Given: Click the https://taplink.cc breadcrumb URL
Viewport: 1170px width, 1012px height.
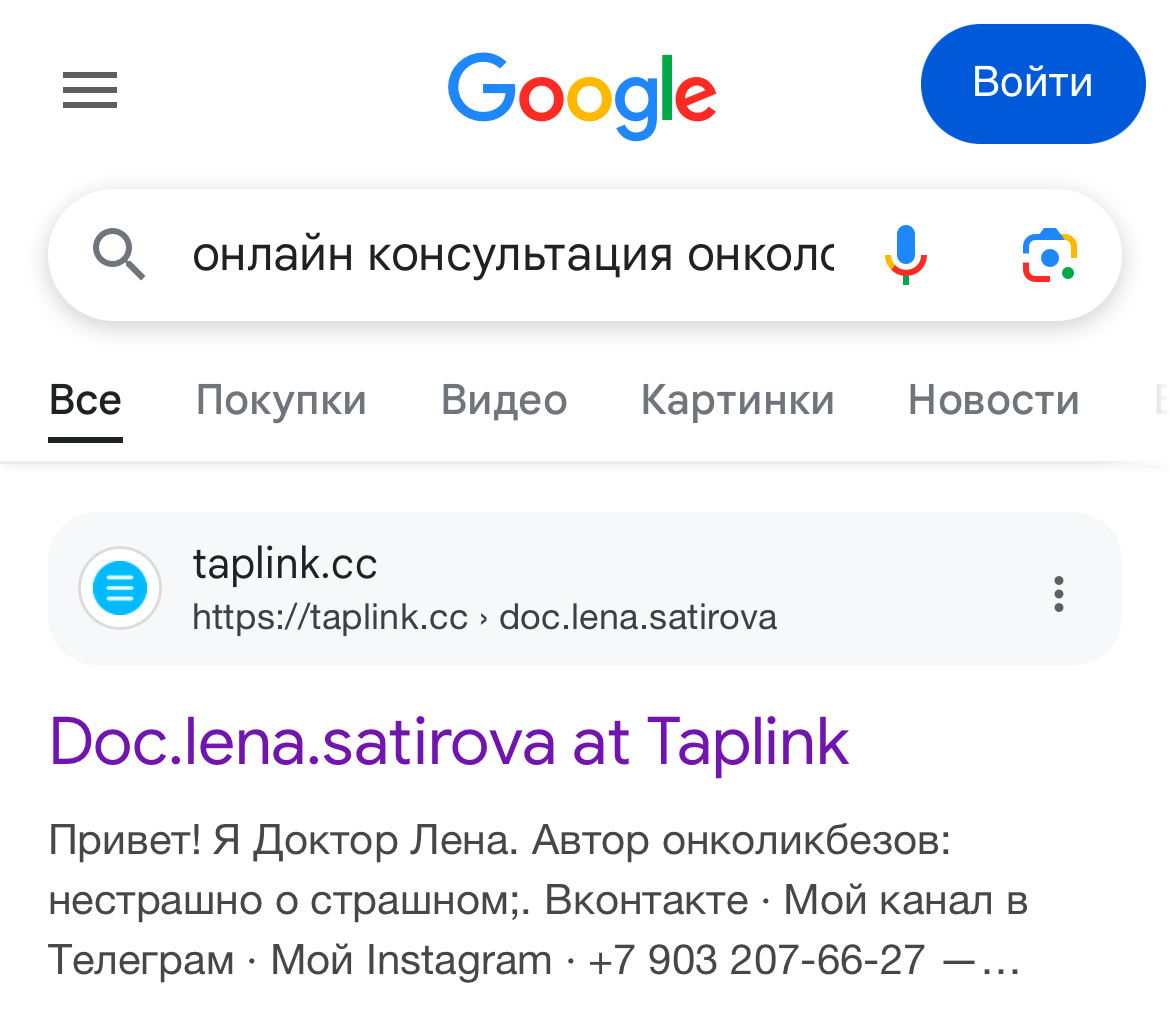Looking at the screenshot, I should point(483,617).
